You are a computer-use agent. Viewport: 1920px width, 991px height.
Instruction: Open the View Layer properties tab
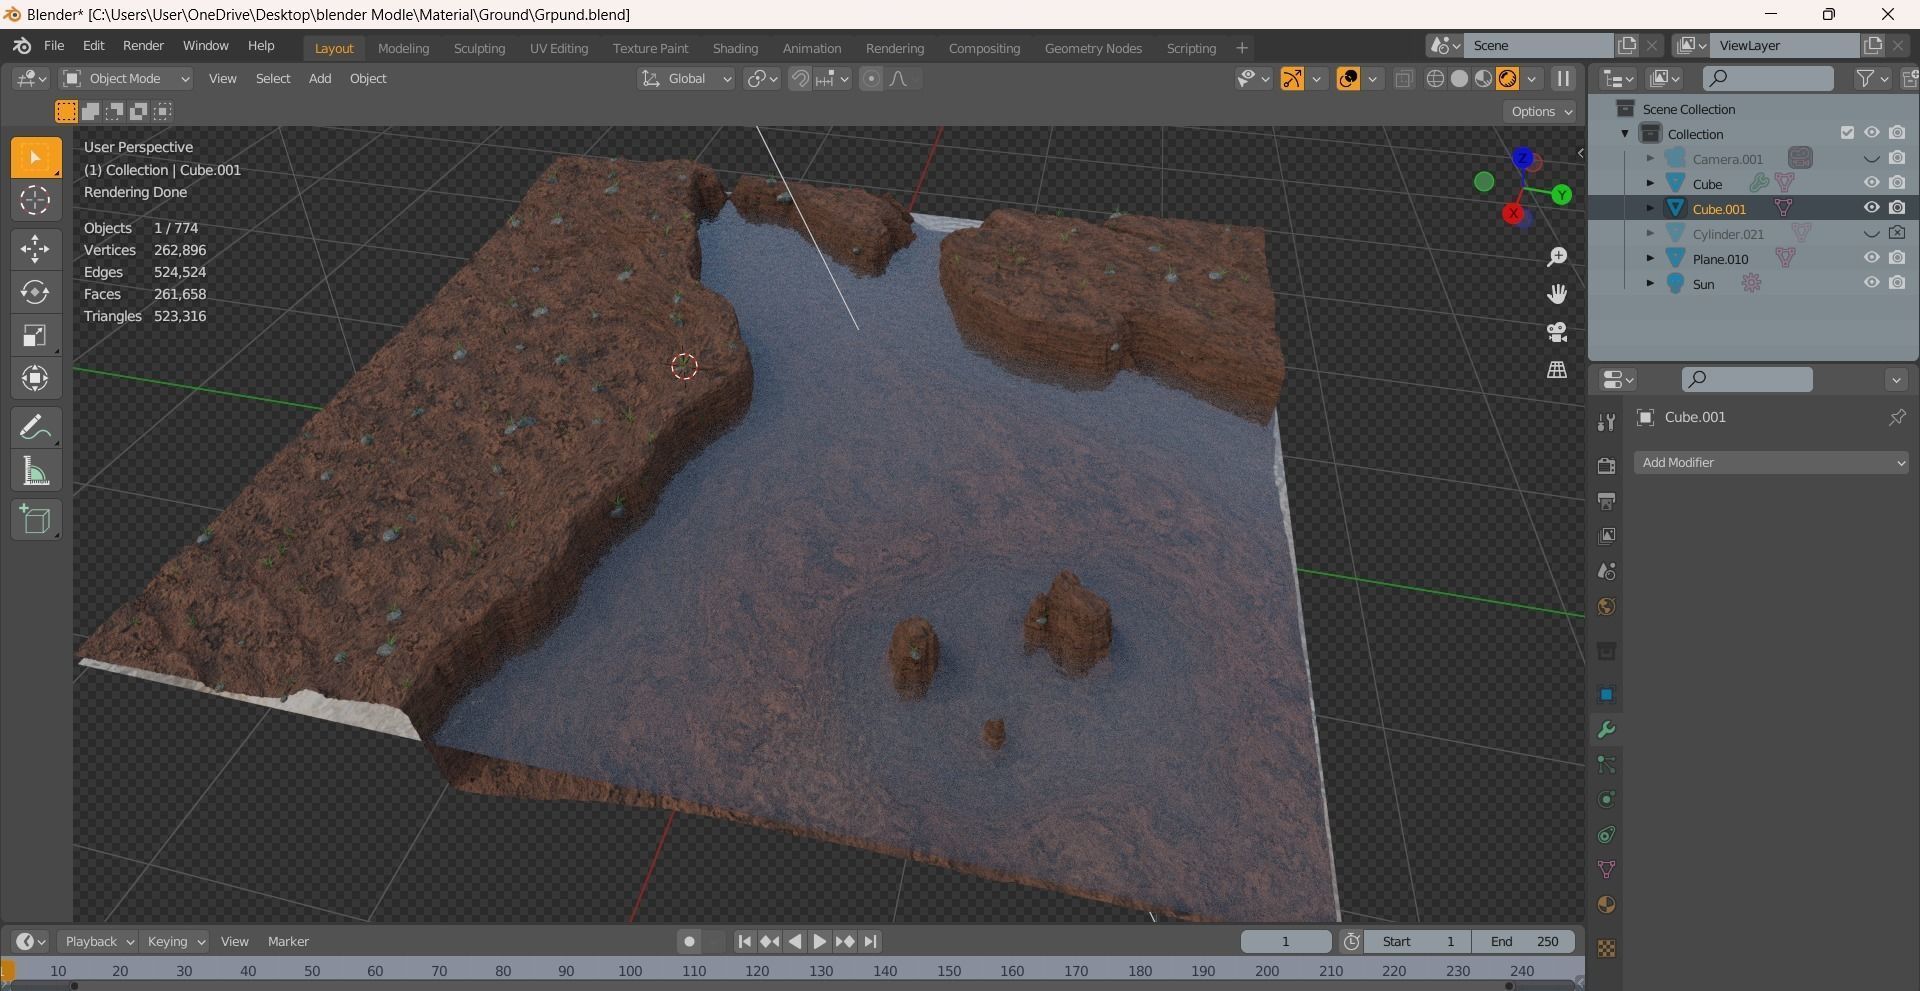tap(1606, 536)
